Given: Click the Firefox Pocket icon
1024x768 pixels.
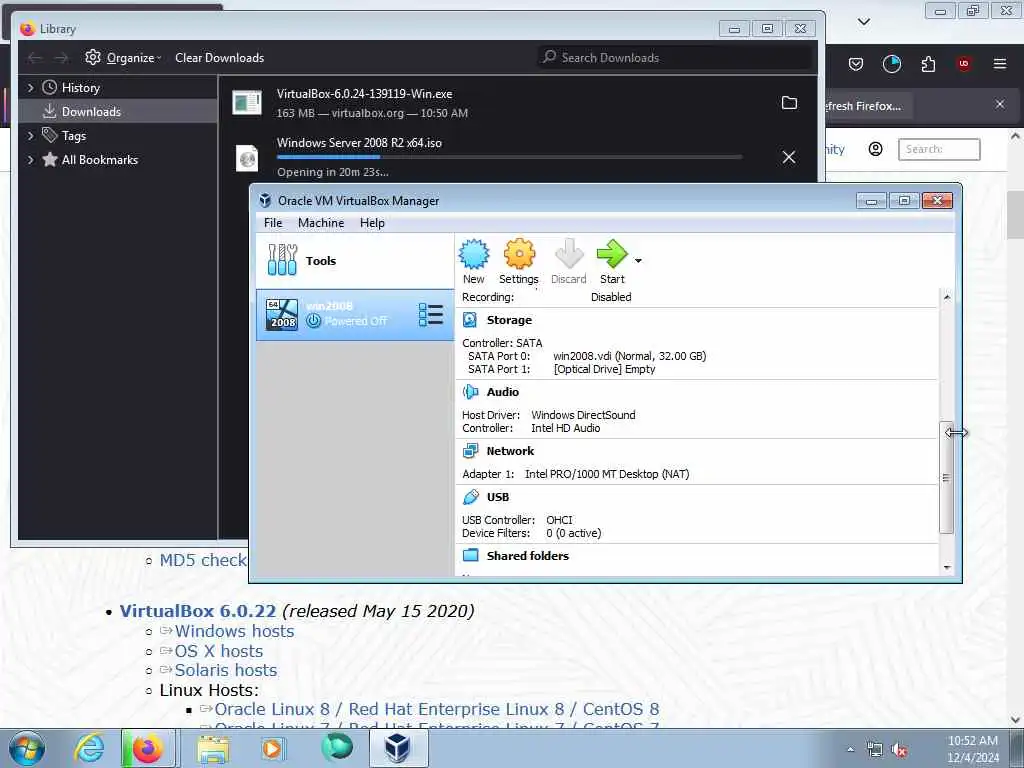Looking at the screenshot, I should pos(856,63).
